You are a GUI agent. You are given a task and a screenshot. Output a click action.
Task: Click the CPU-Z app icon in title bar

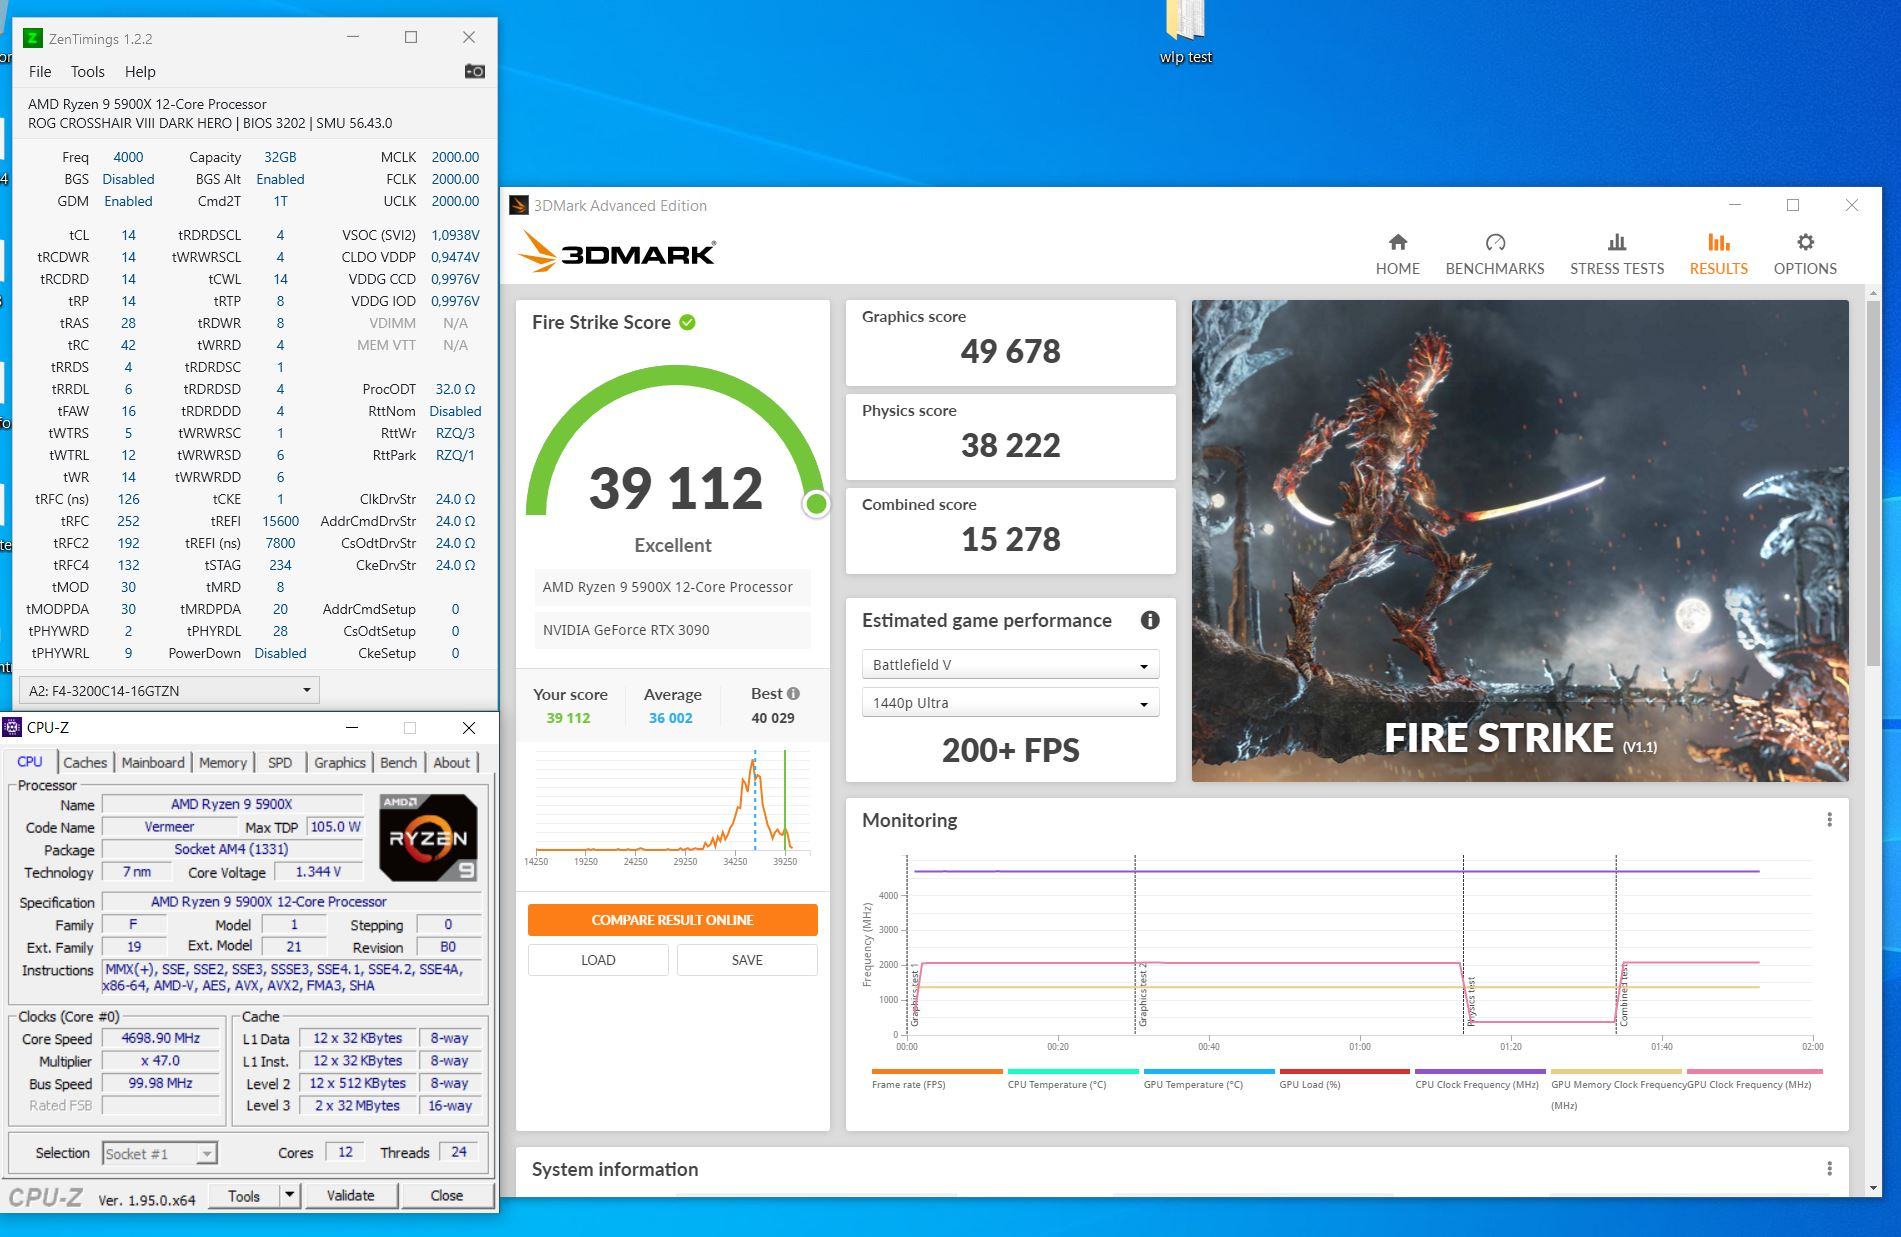12,727
